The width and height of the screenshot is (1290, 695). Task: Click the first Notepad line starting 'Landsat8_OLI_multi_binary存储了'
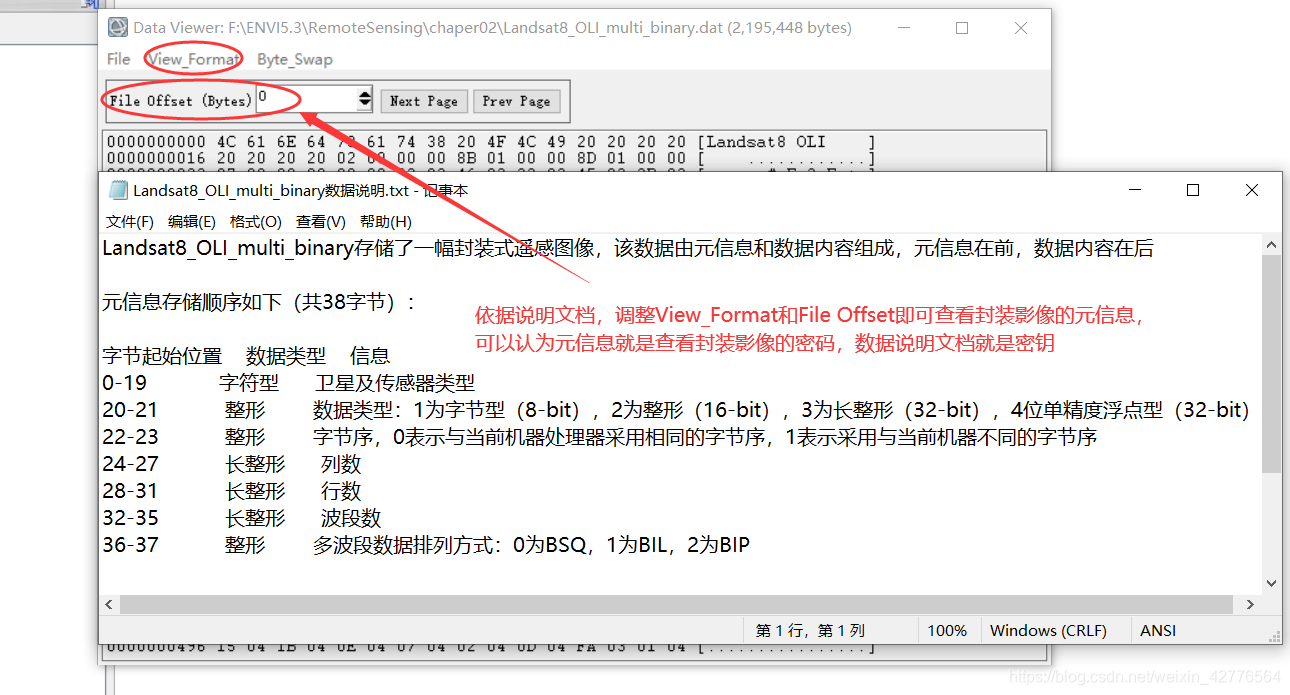pos(628,249)
